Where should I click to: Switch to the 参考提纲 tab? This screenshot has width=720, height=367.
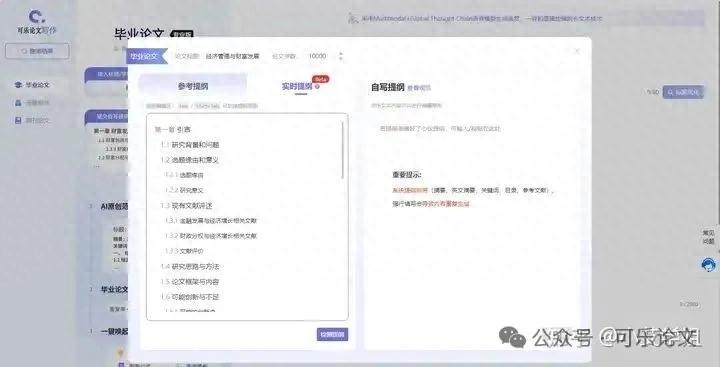pyautogui.click(x=193, y=86)
